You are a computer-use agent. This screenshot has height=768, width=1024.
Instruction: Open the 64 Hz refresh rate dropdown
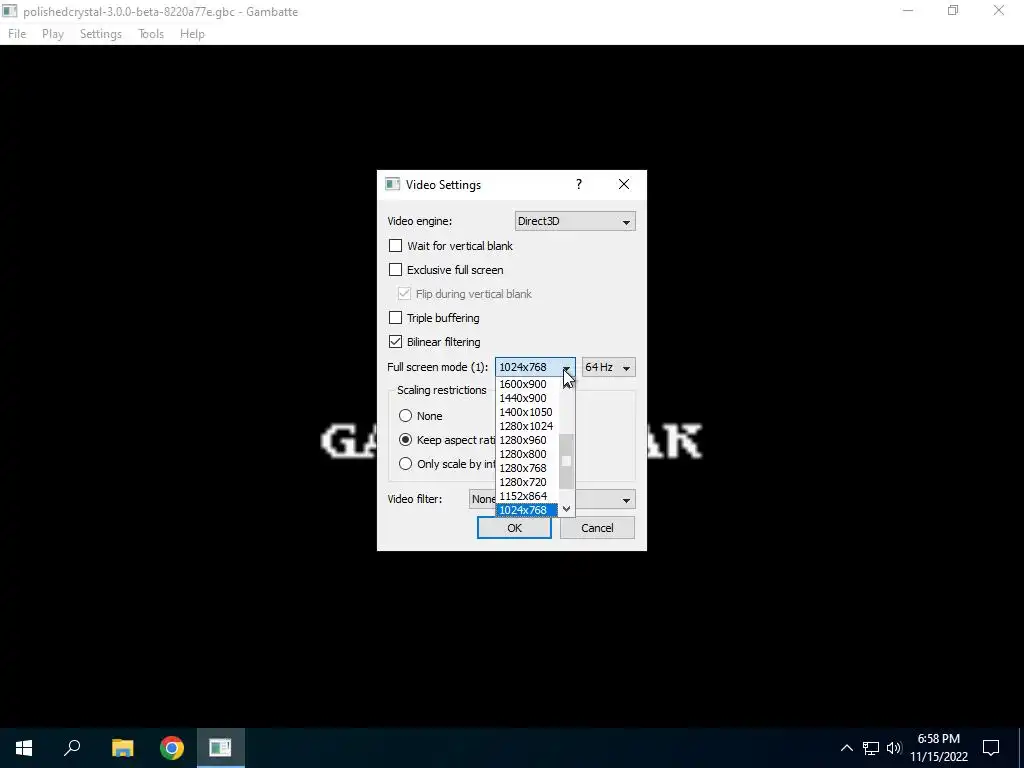click(x=608, y=368)
